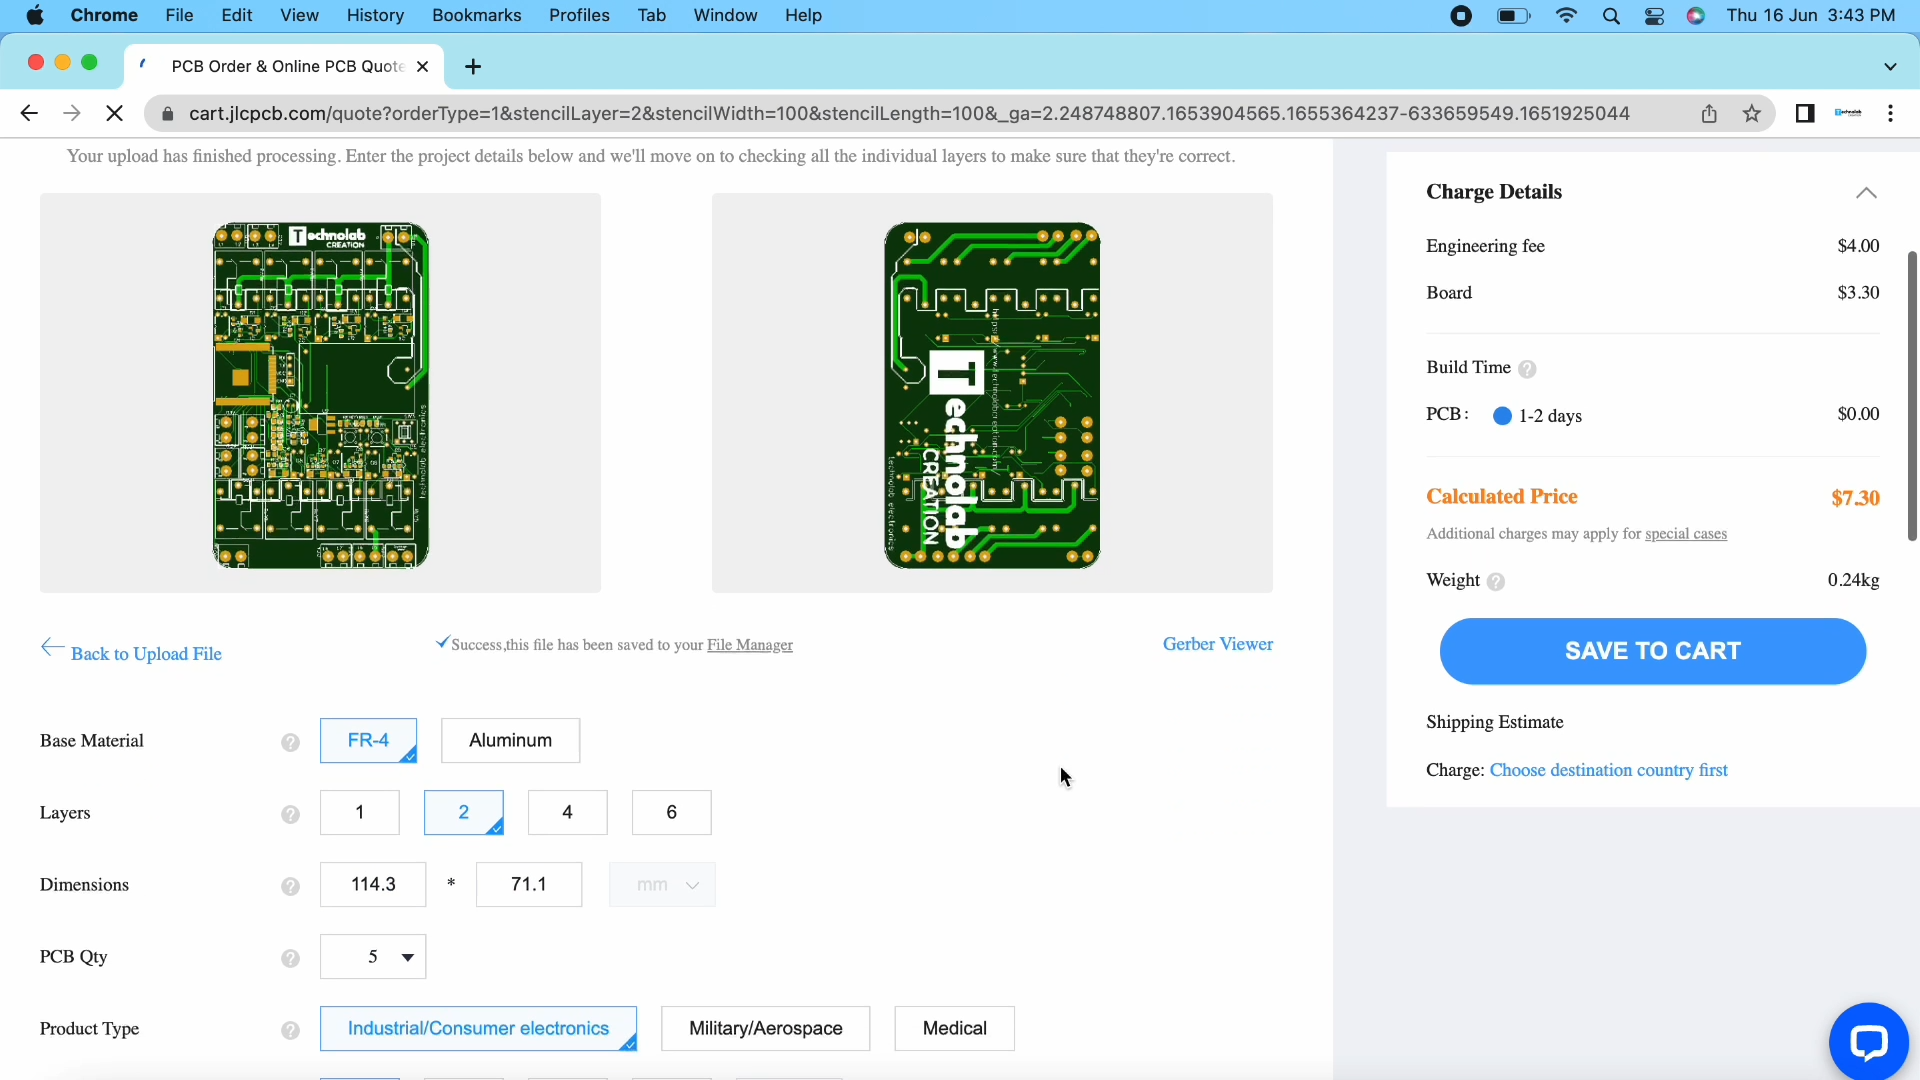This screenshot has width=1920, height=1080.
Task: Click the top-side PCB preview thumbnail
Action: point(320,393)
